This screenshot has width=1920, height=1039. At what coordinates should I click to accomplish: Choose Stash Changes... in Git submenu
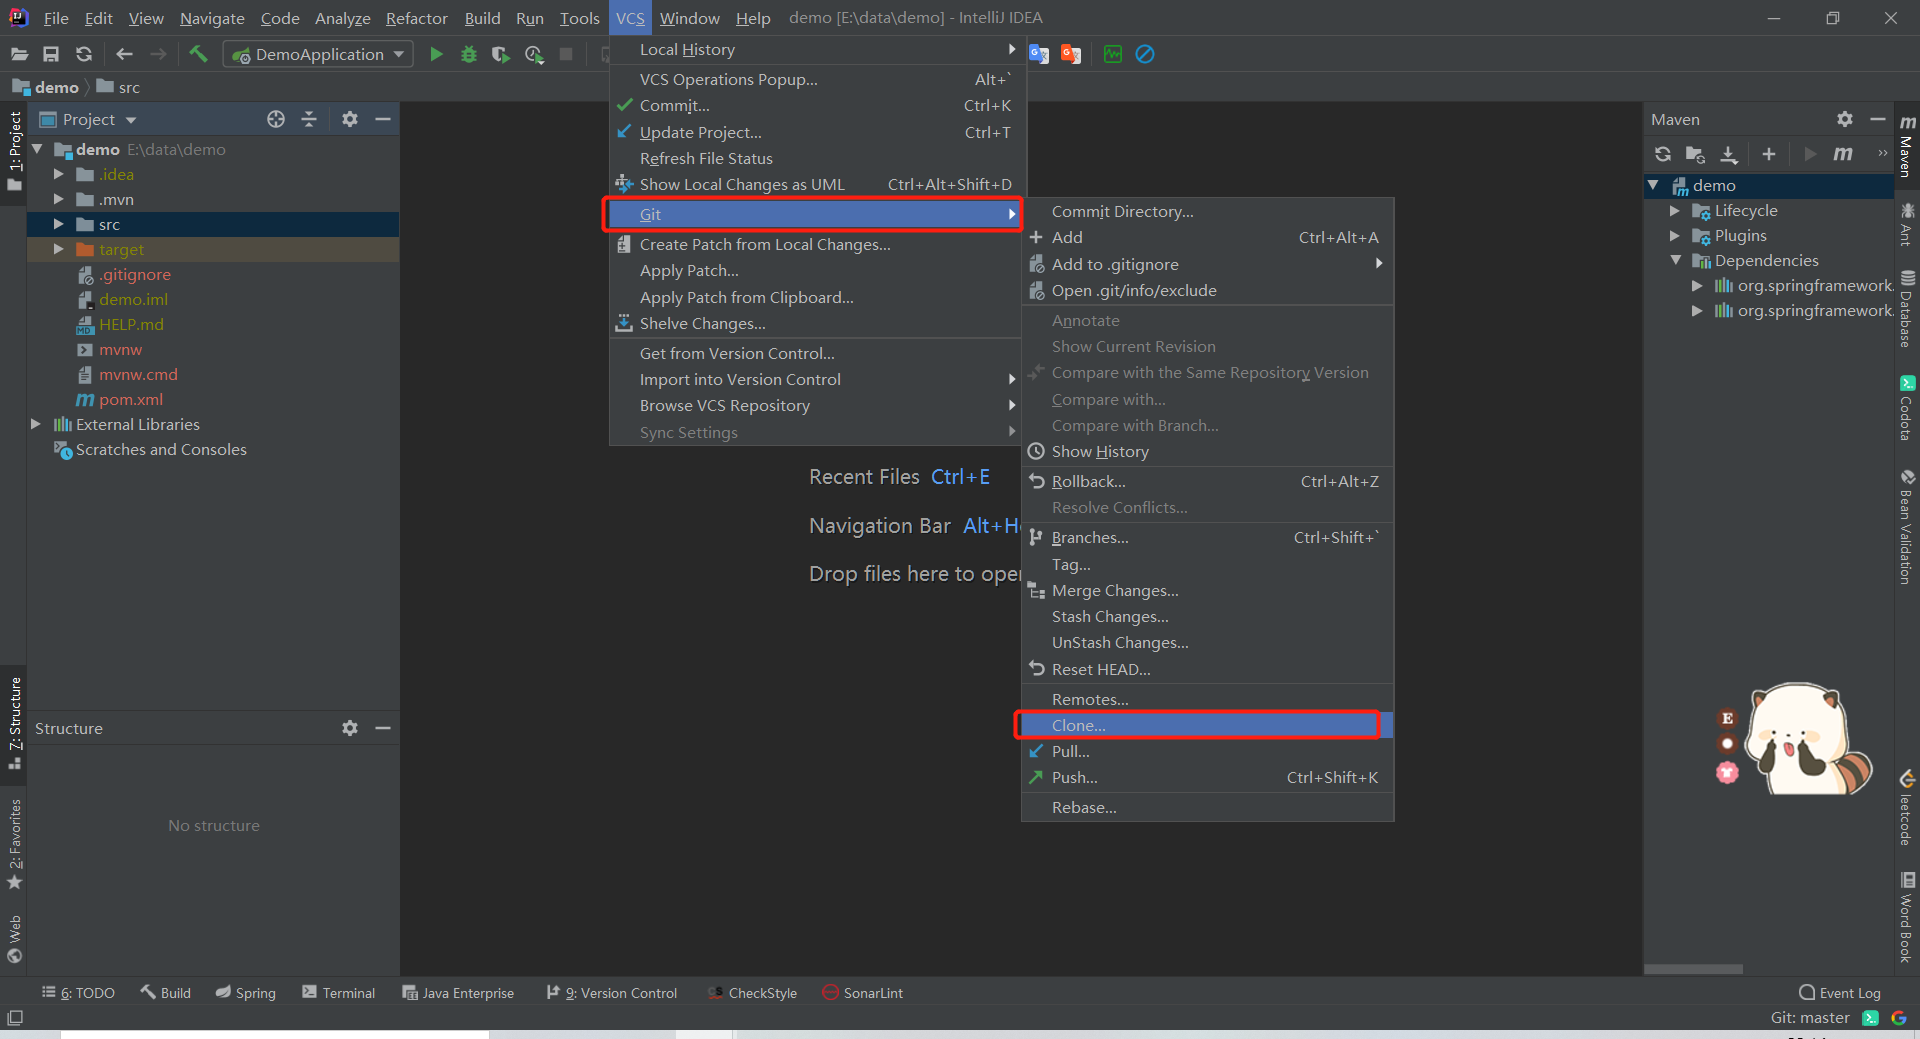[1207, 616]
